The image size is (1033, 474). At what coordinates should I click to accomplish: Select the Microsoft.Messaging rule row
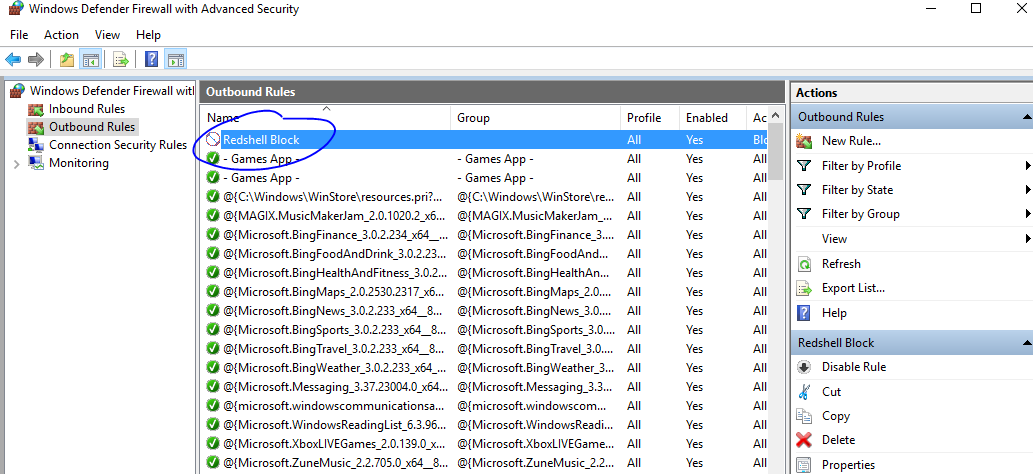coord(484,387)
